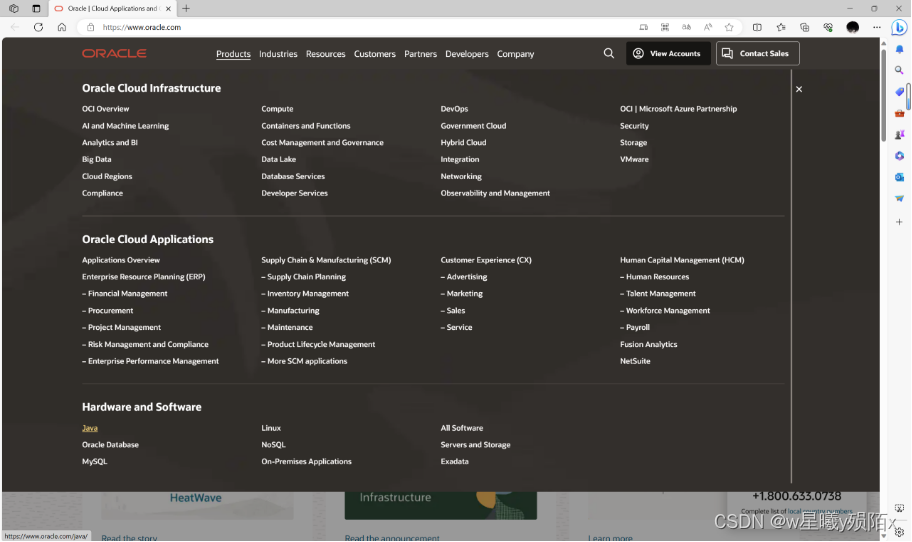Screen dimensions: 912x542
Task: Open the VMware link
Action: tap(634, 159)
